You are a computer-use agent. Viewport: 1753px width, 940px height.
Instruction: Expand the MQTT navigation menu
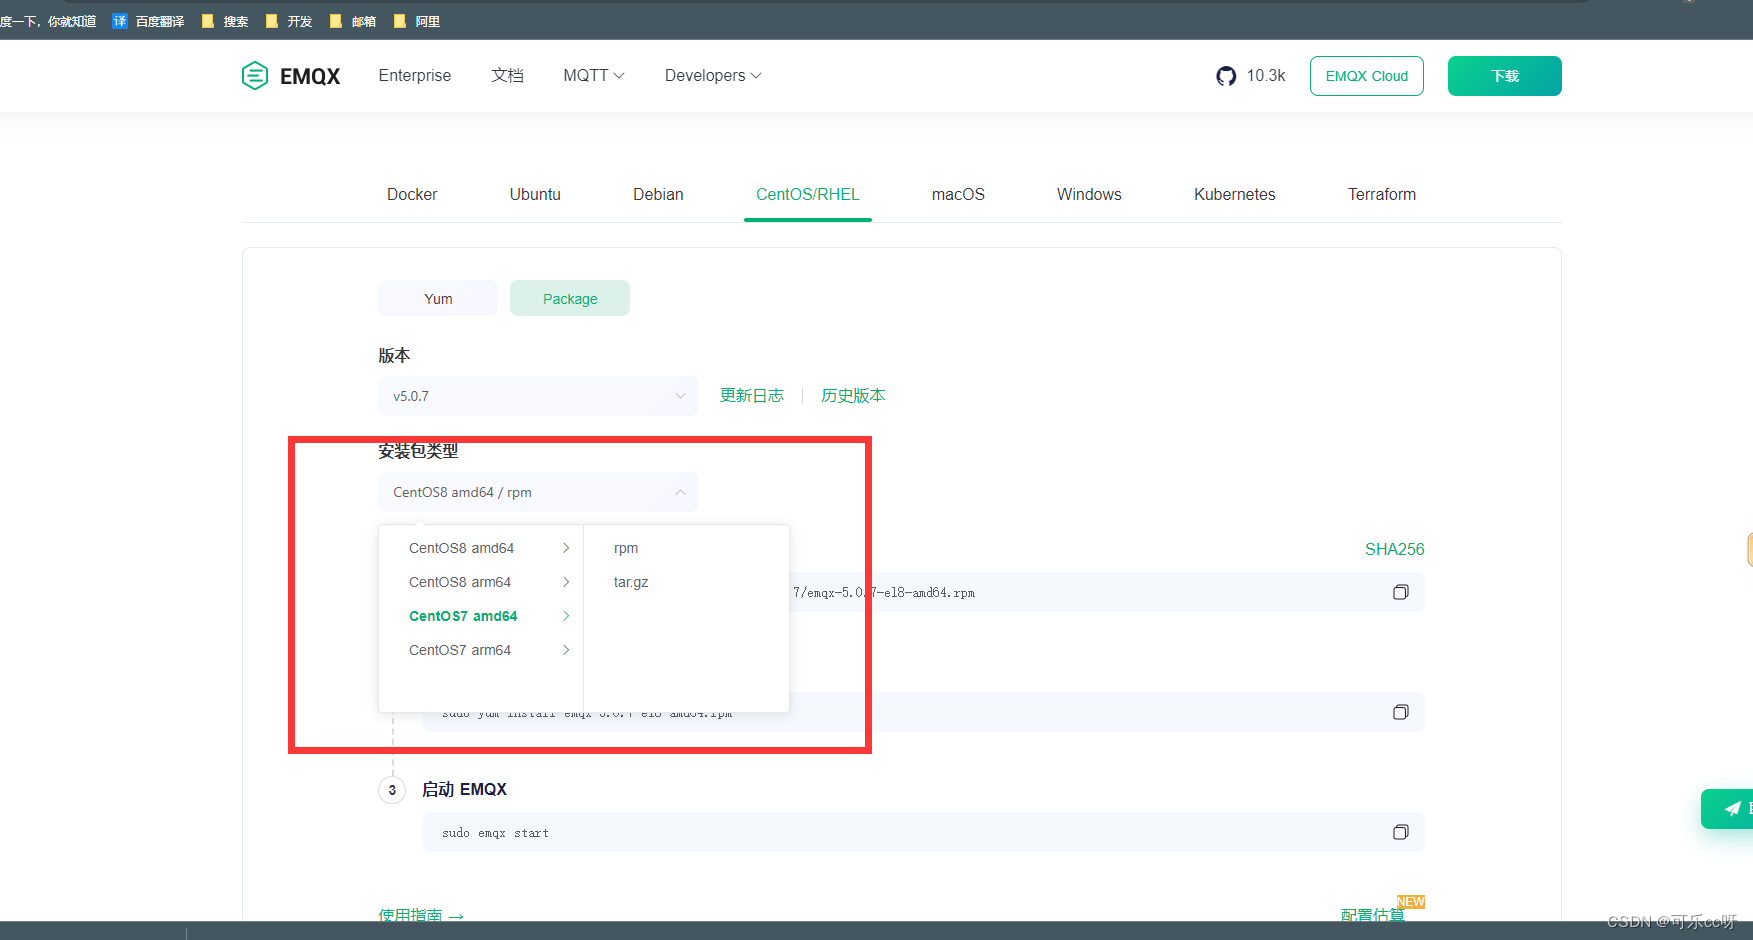[594, 76]
